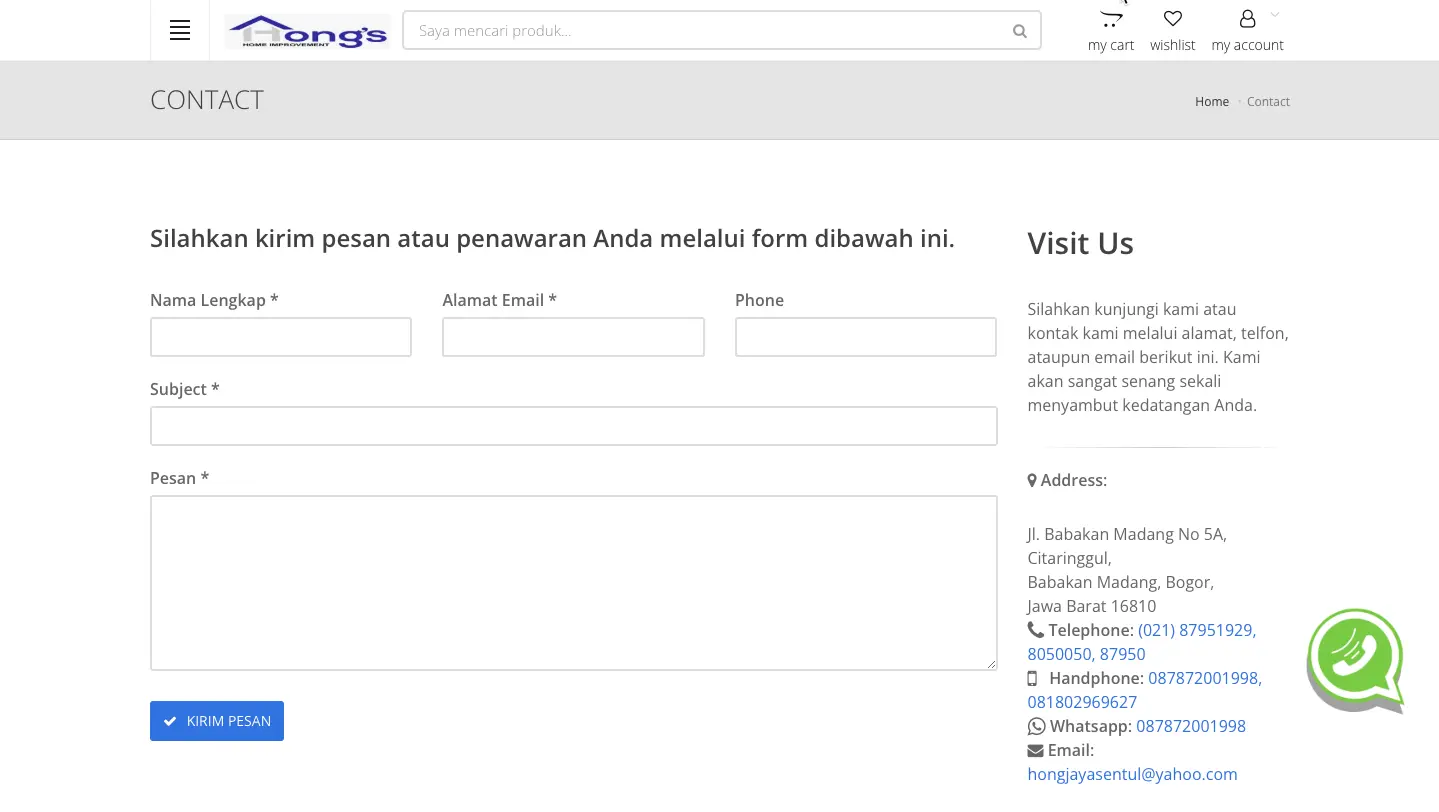The image size is (1439, 812).
Task: Click the product search box
Action: point(705,31)
